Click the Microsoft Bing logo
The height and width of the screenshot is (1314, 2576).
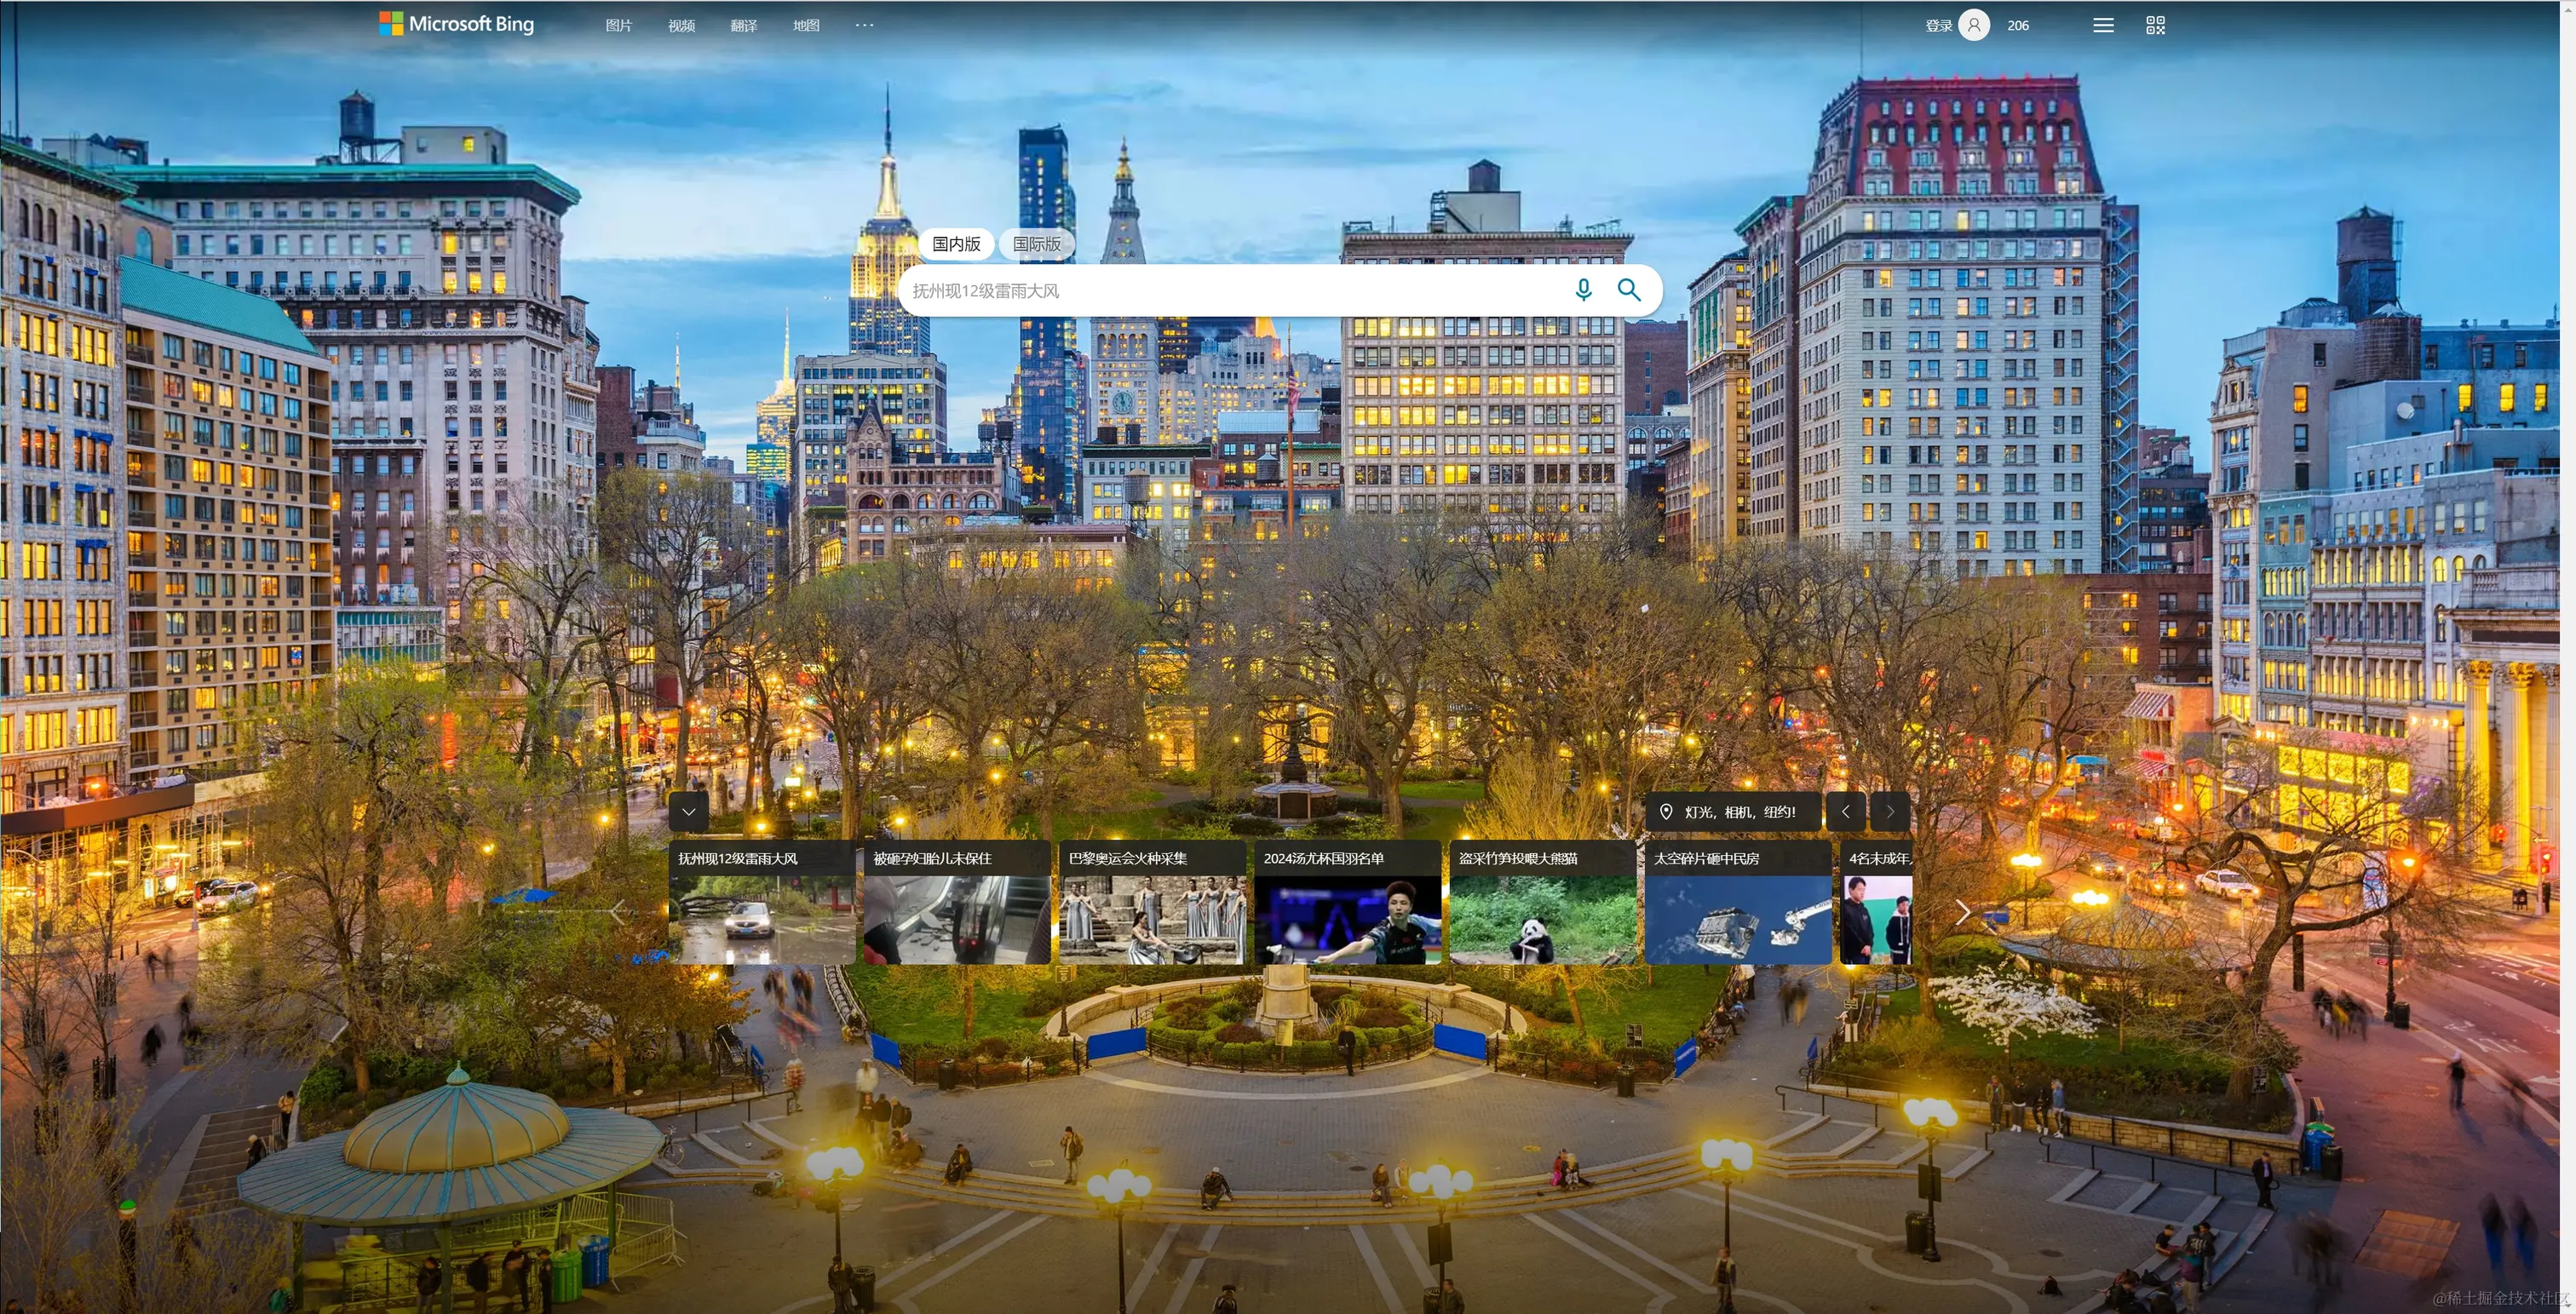455,23
